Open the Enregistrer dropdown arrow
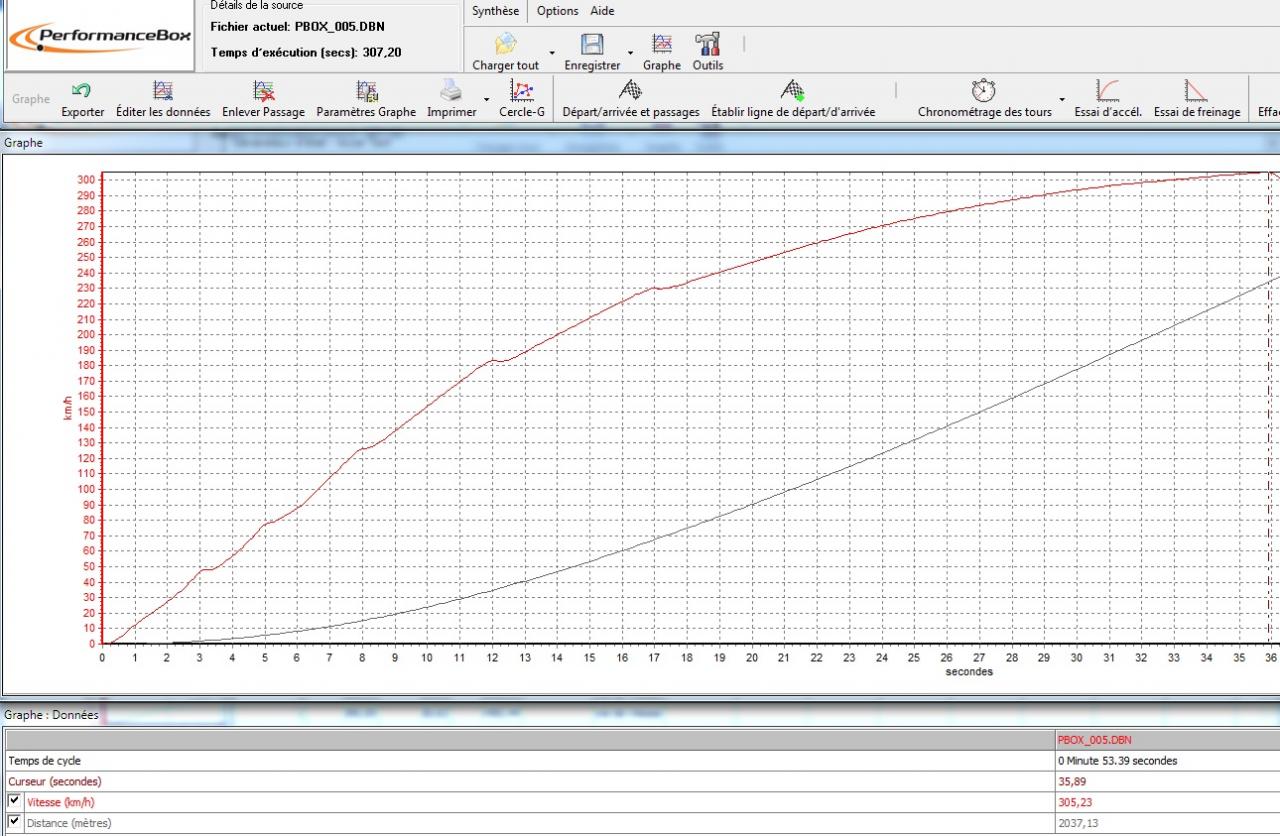 point(630,52)
